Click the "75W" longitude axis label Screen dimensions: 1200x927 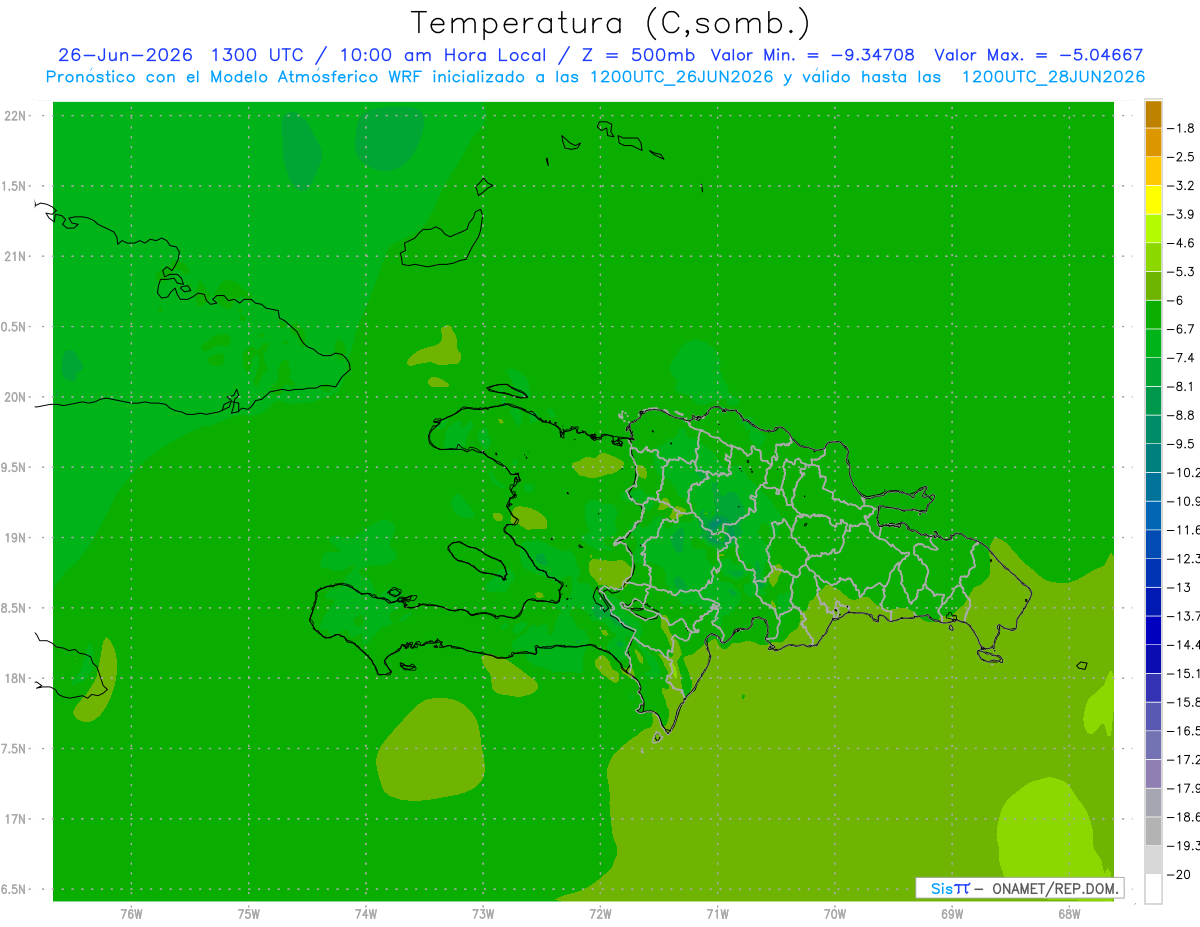coord(249,913)
